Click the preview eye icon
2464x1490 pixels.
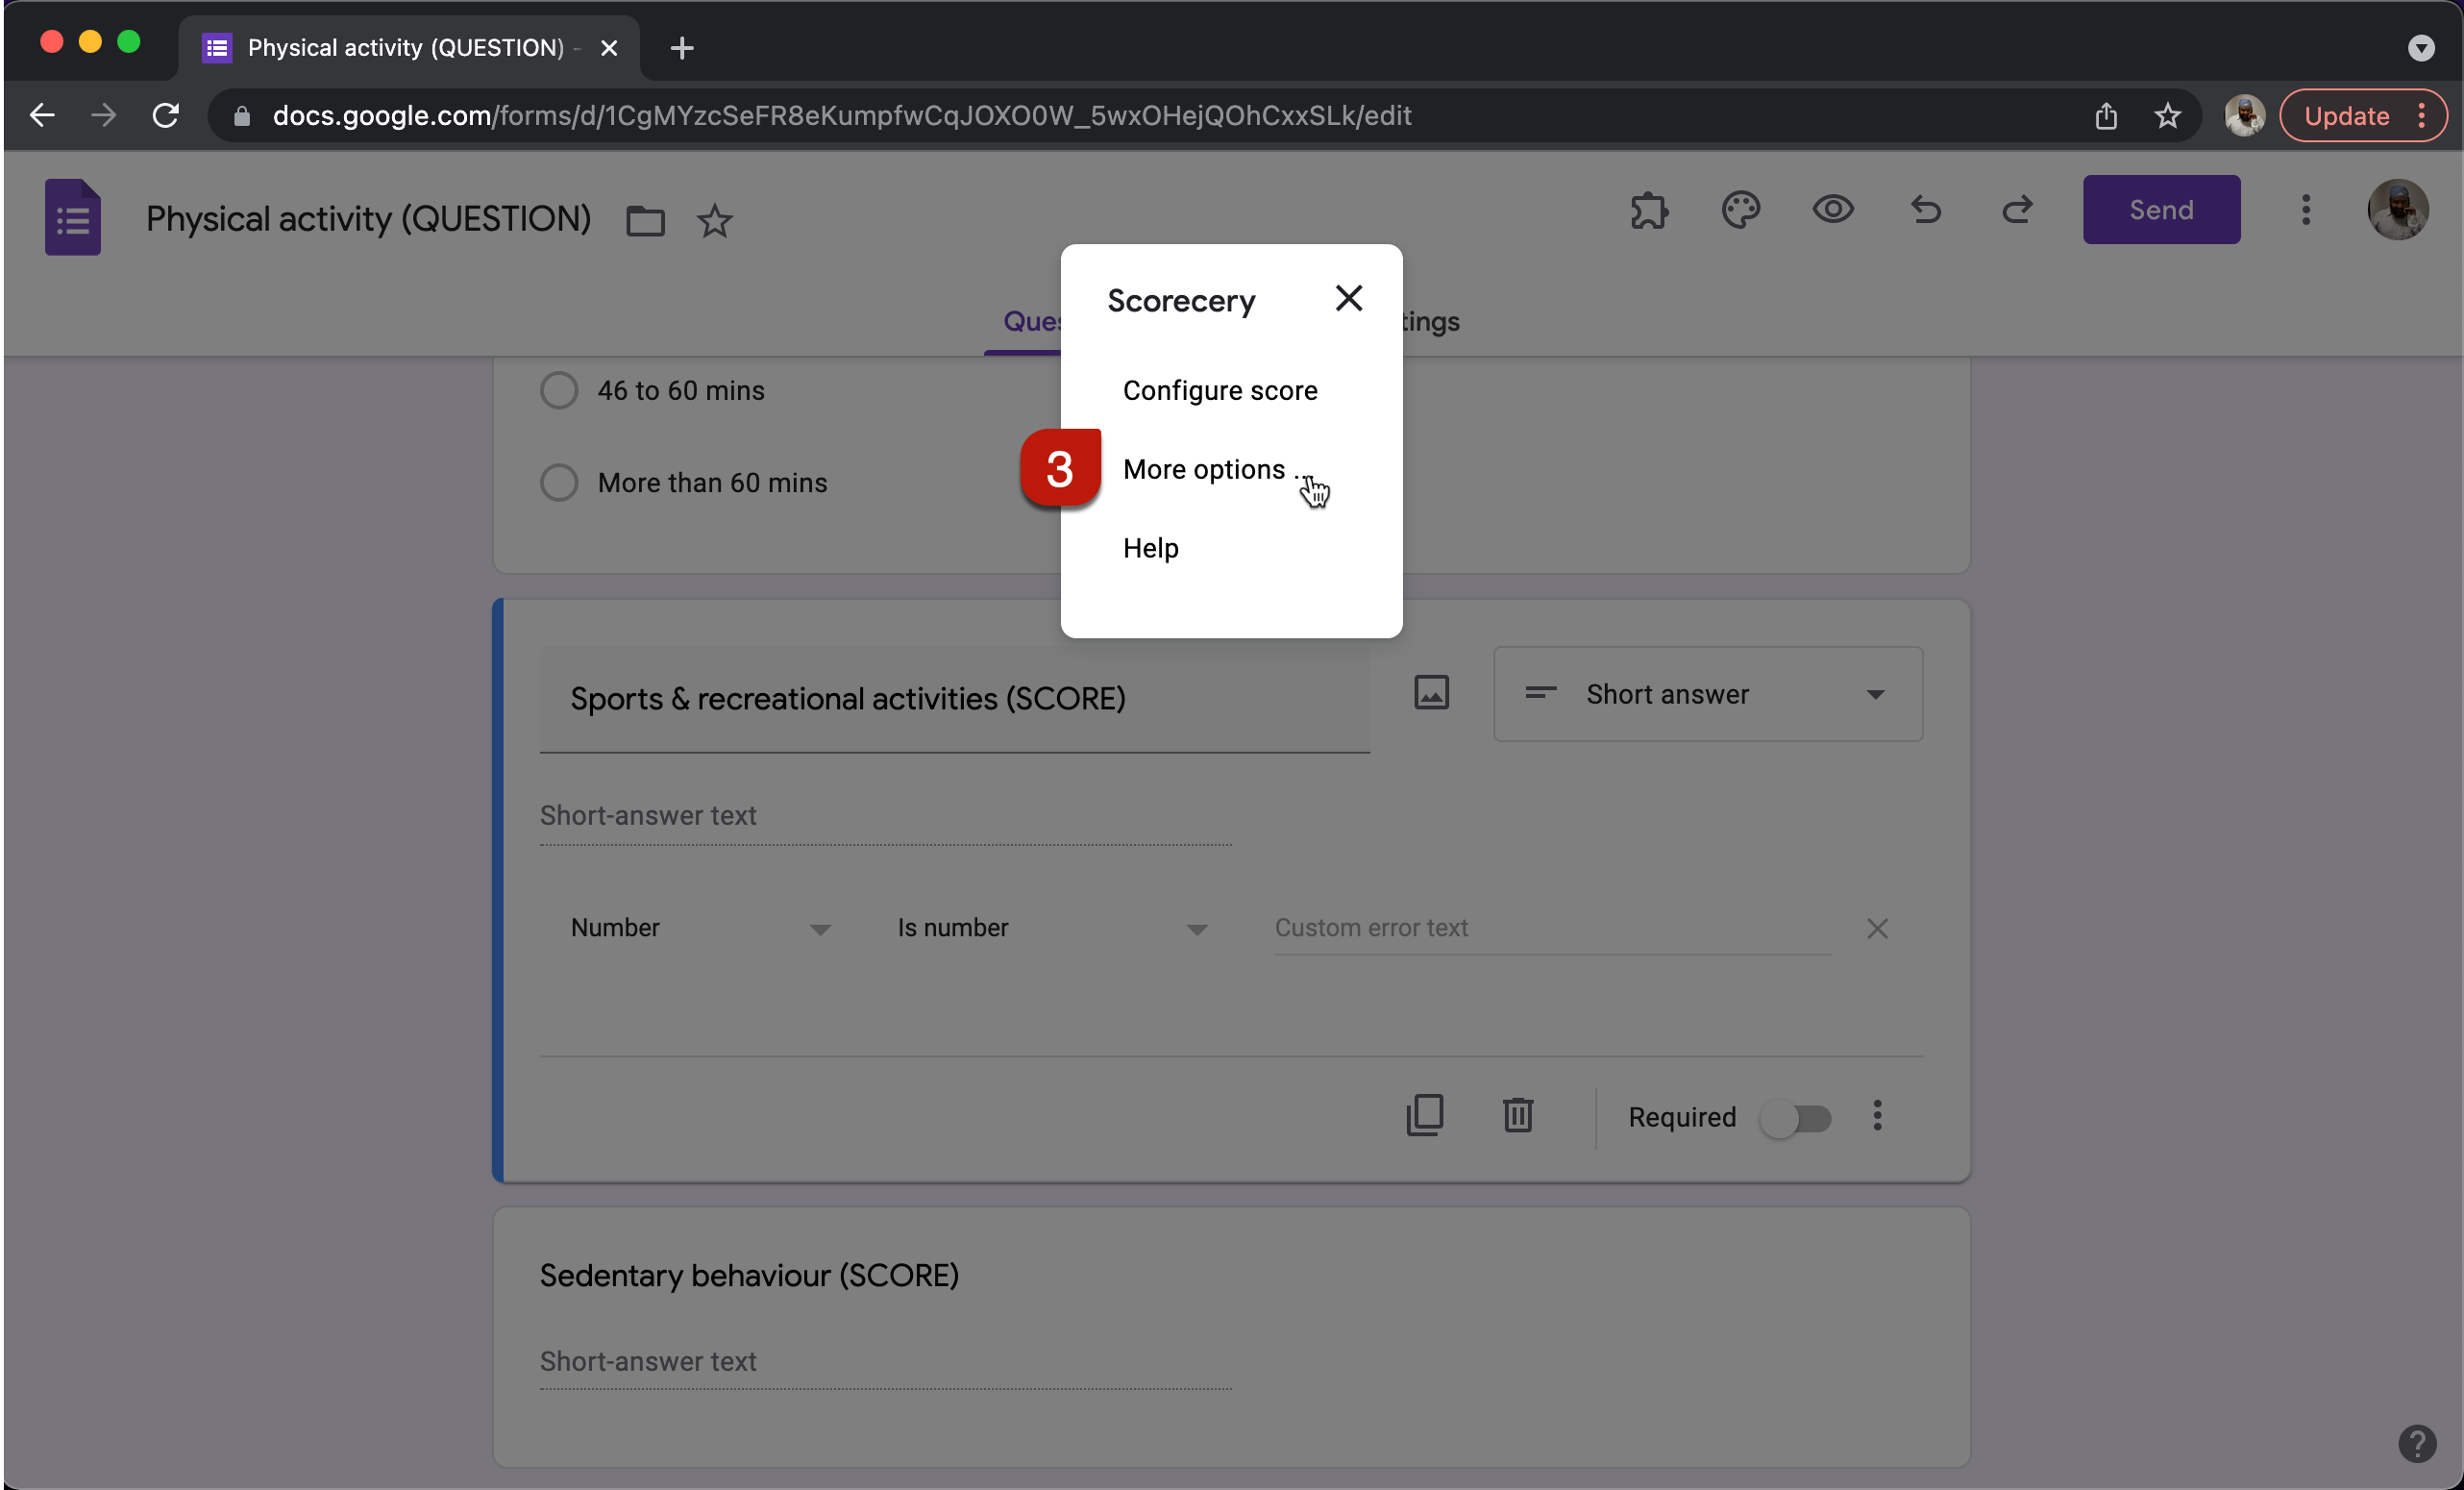pyautogui.click(x=1833, y=210)
